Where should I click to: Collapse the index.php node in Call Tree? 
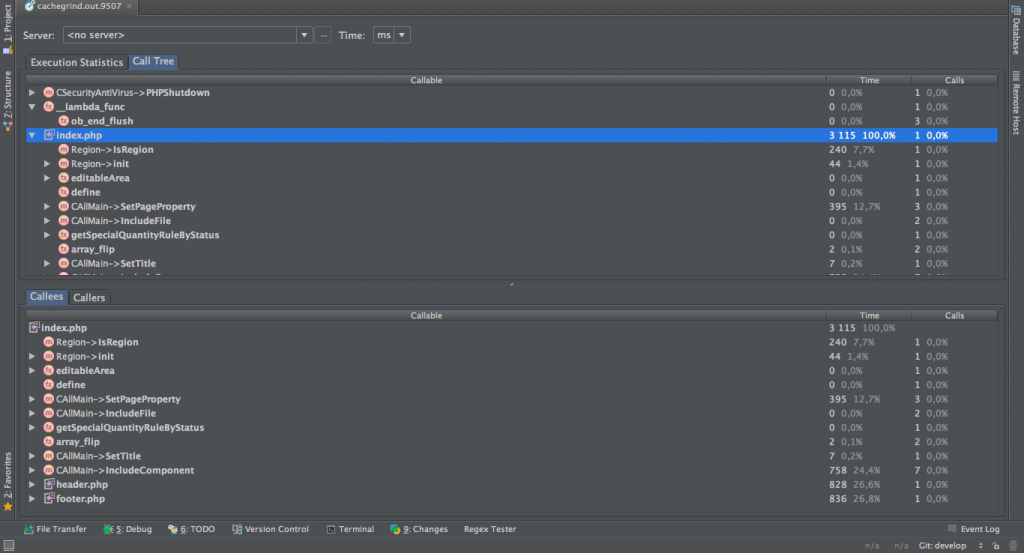(x=32, y=135)
